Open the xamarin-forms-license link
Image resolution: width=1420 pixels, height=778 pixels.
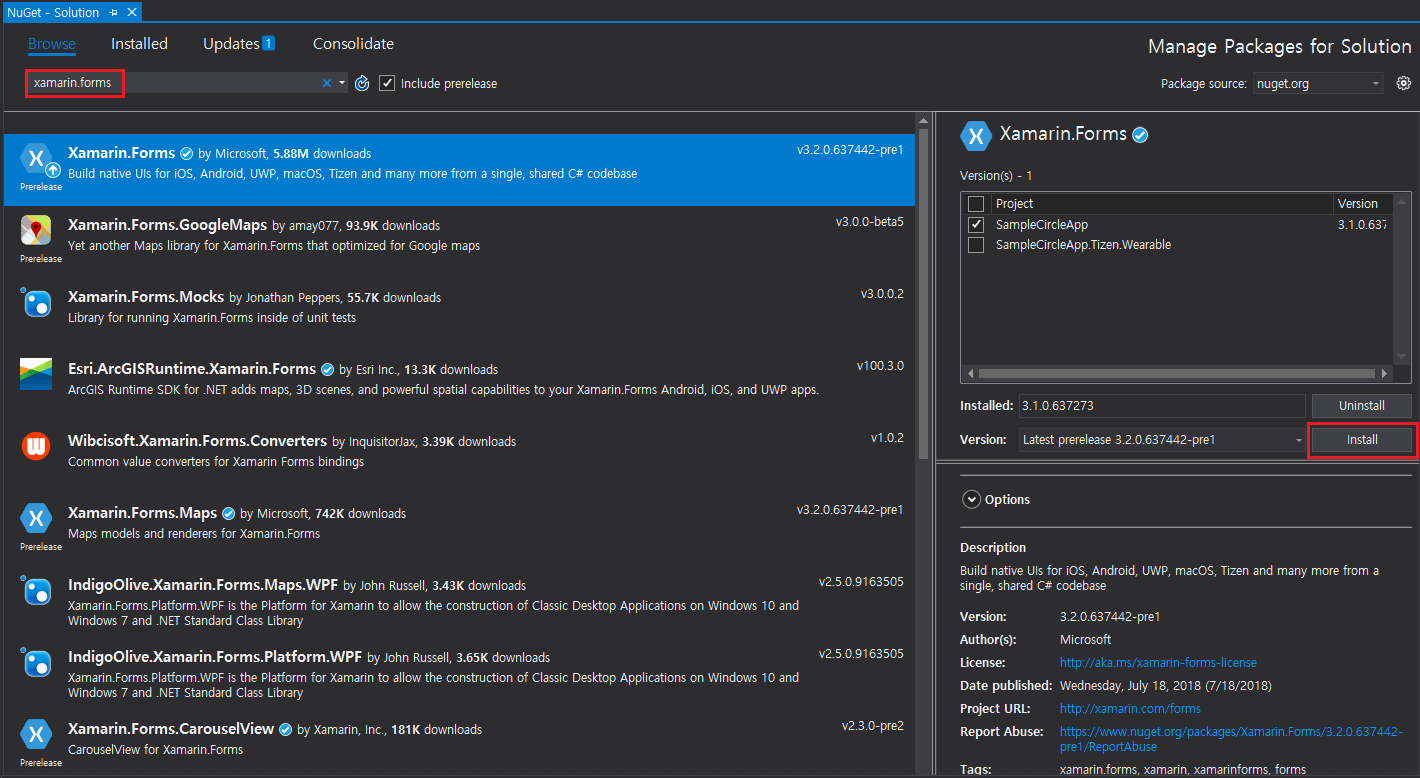point(1158,662)
